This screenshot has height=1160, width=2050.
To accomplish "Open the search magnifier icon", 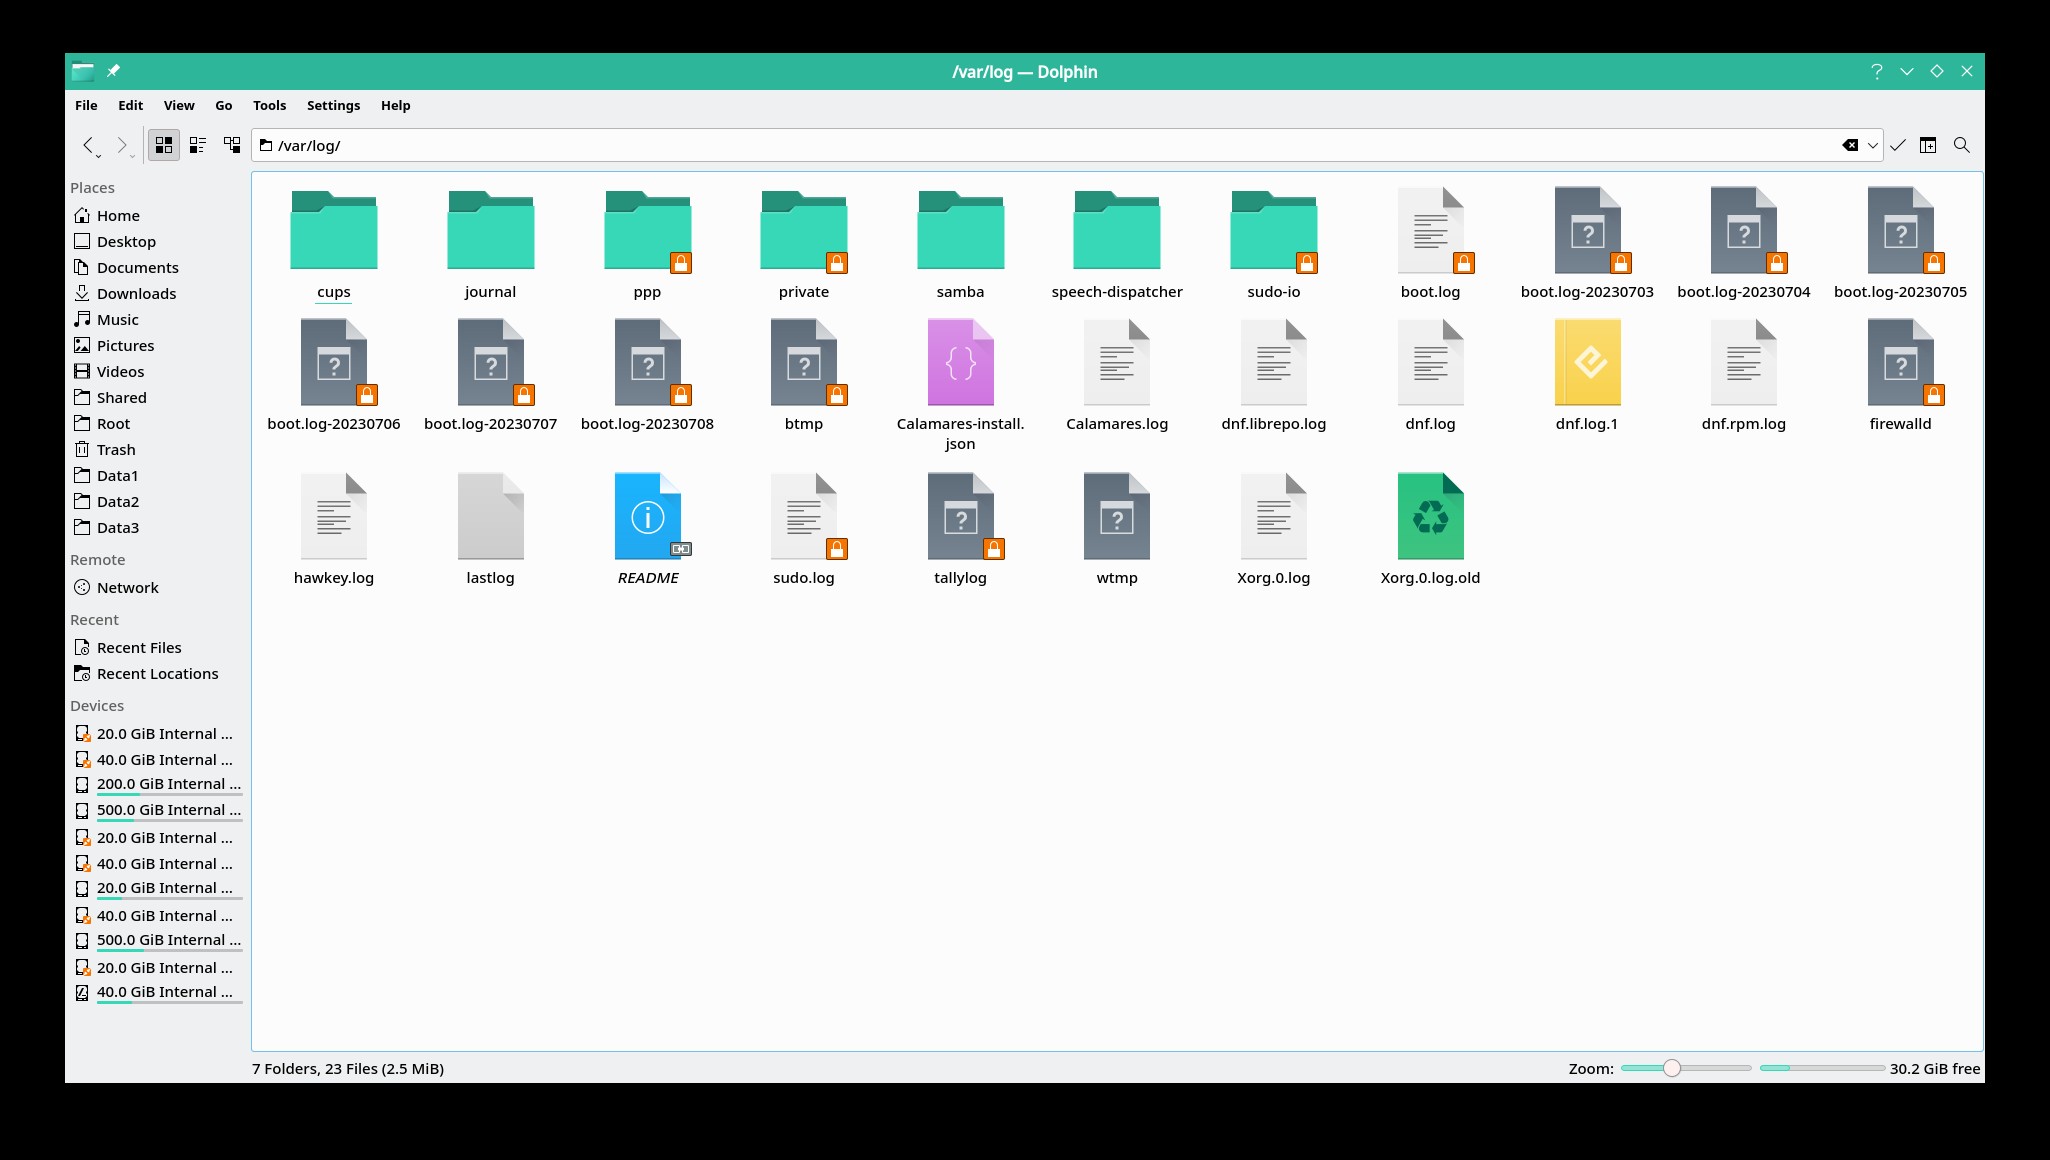I will tap(1961, 145).
